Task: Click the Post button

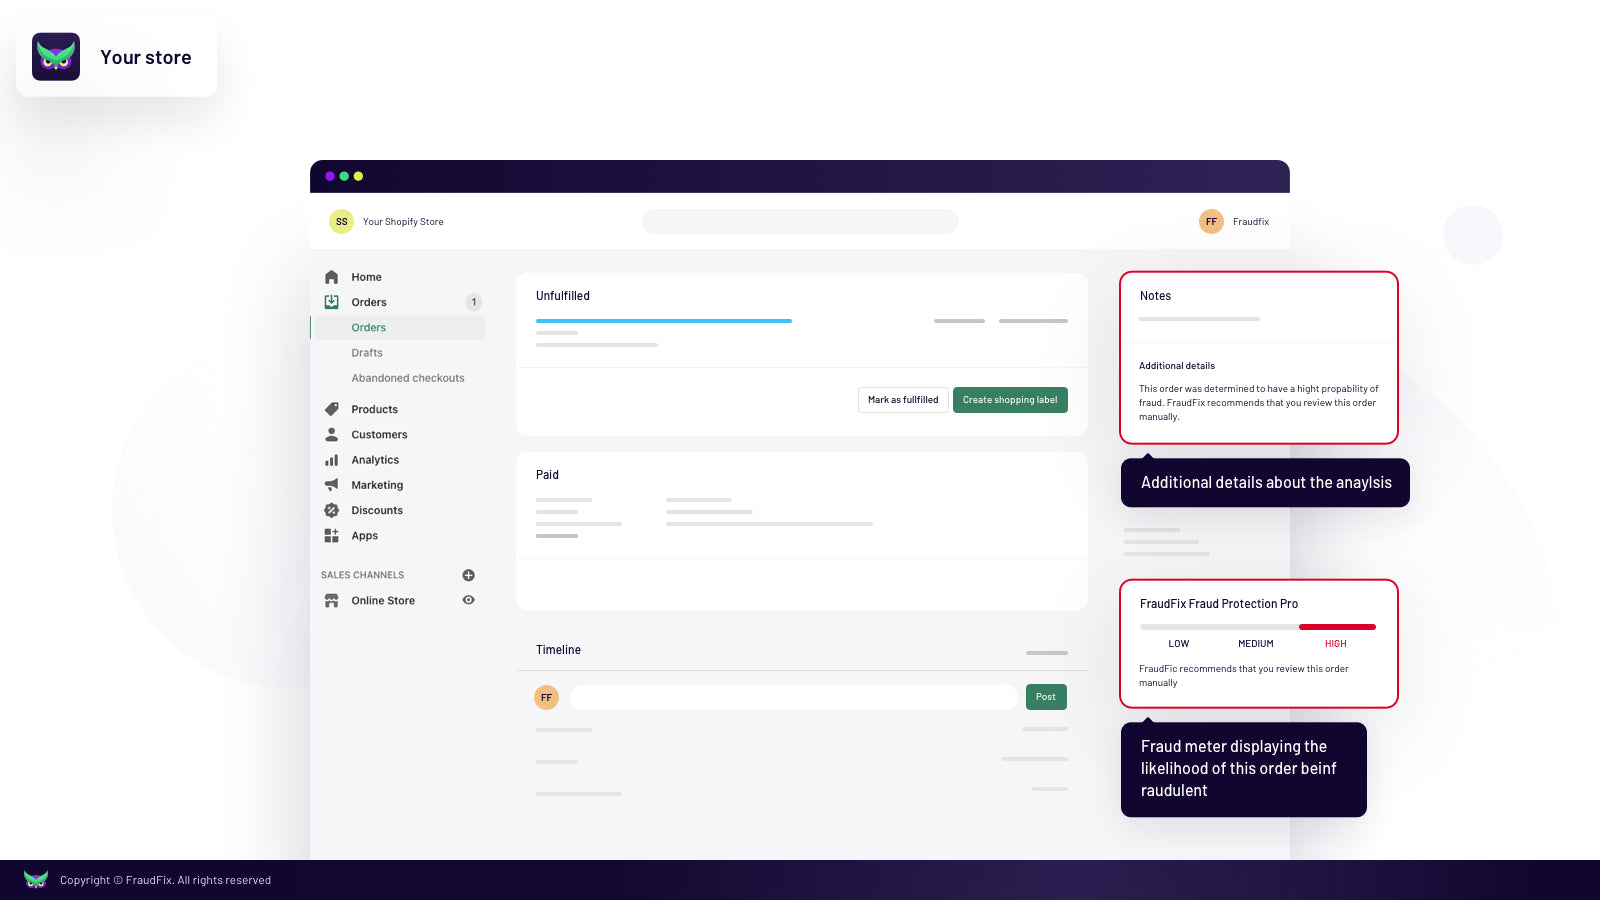Action: coord(1046,697)
